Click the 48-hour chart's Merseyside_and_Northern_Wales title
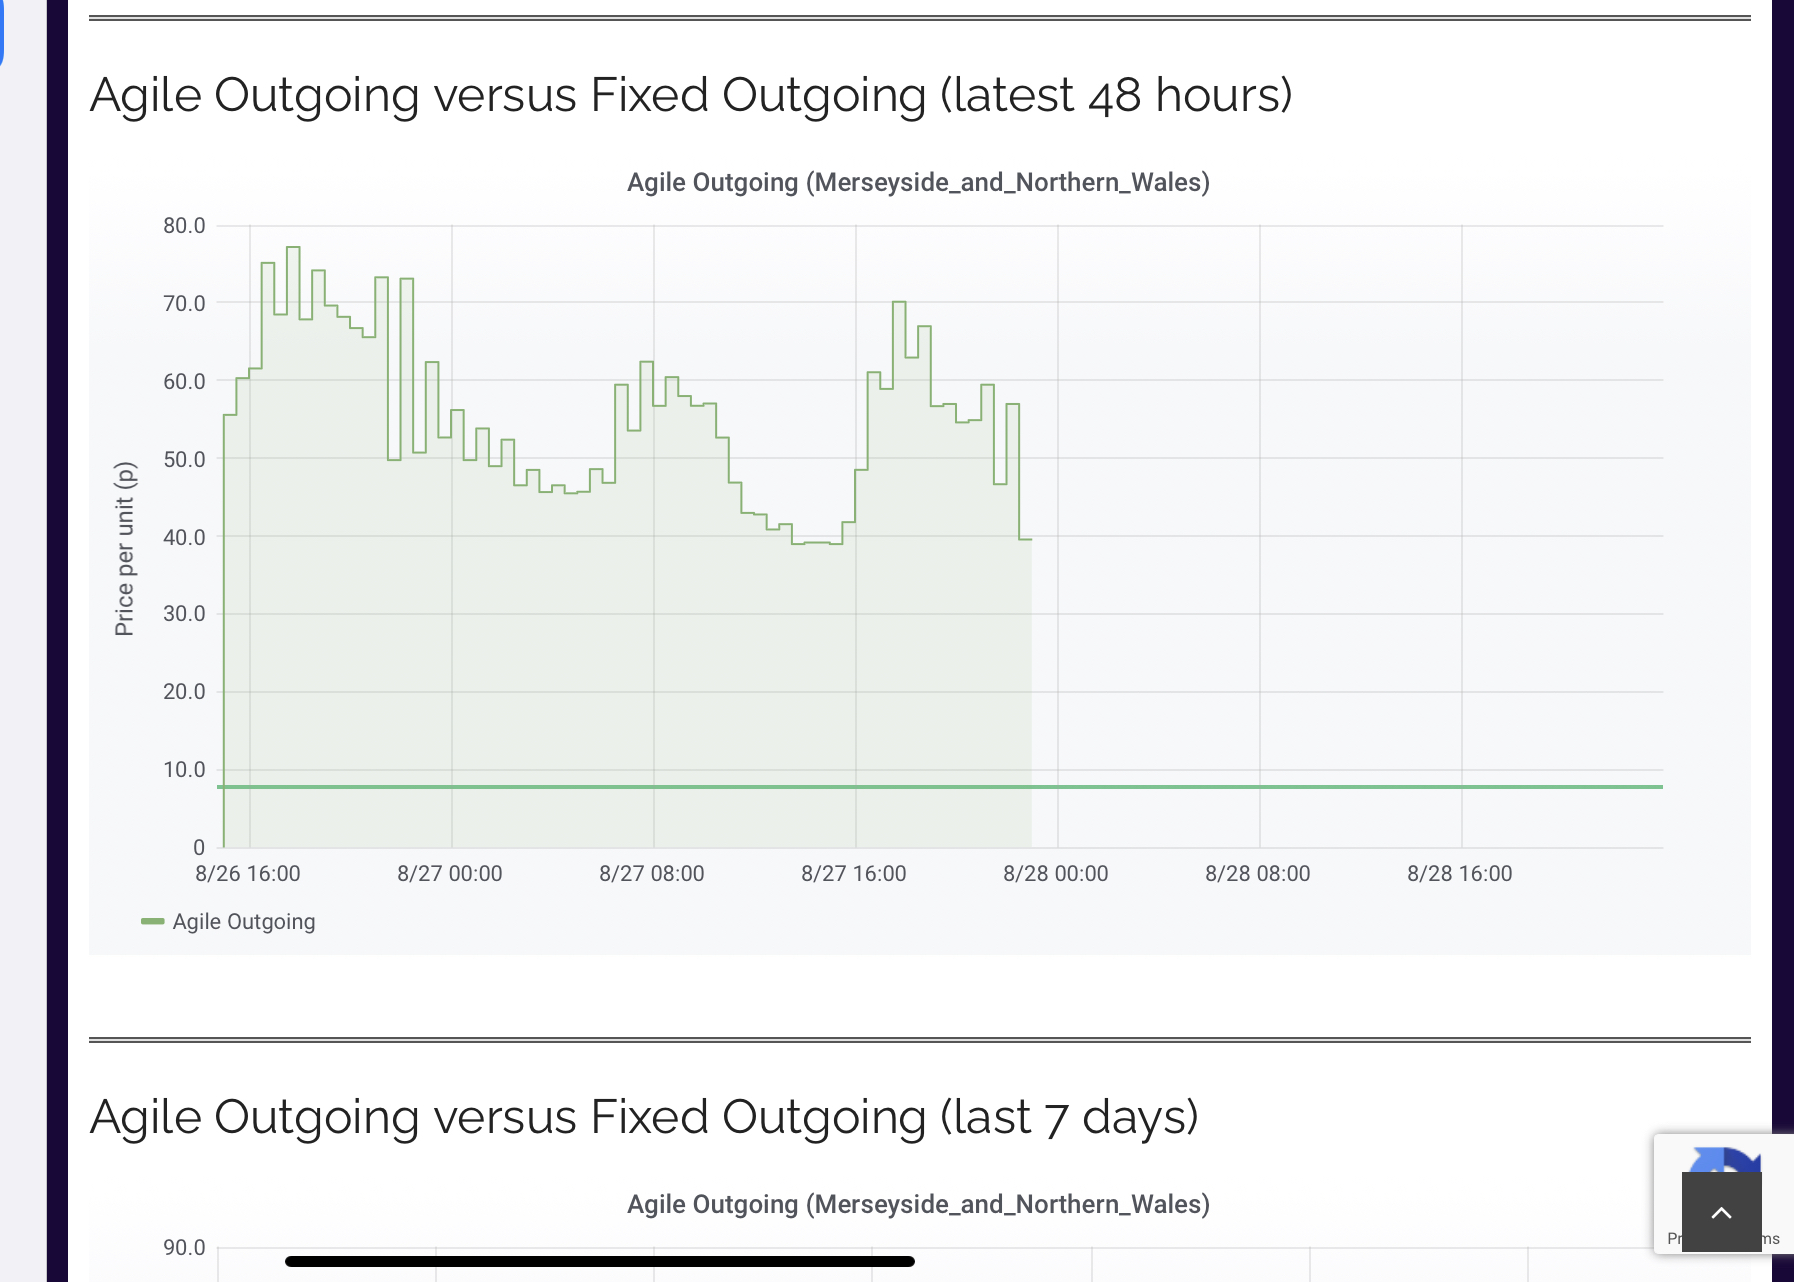Viewport: 1794px width, 1282px height. coord(918,182)
